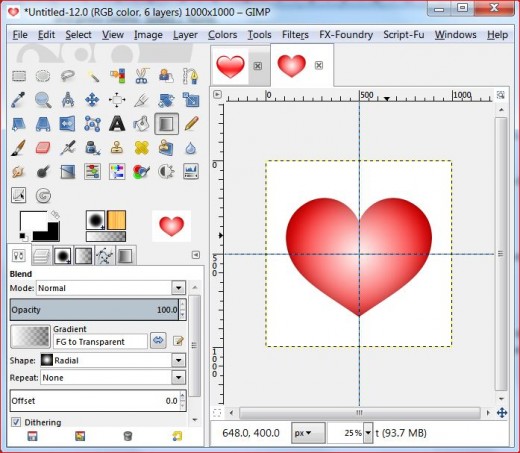Toggle quick mask at canvas corner
The width and height of the screenshot is (520, 453).
pos(217,413)
